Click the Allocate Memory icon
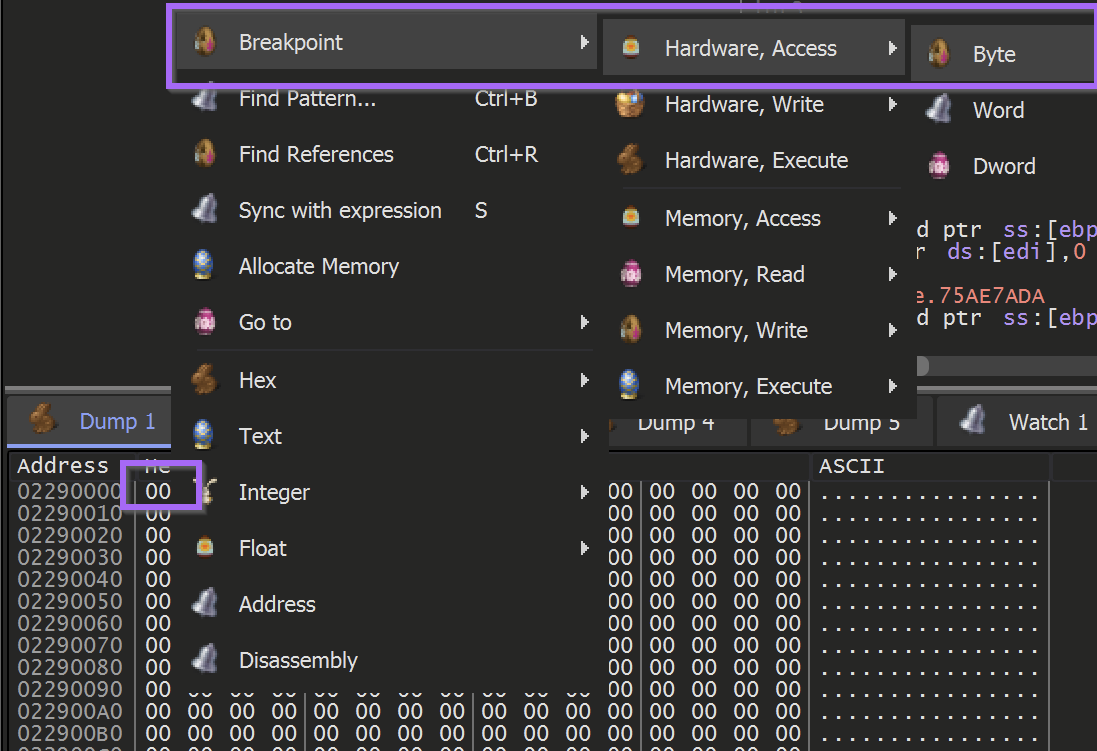1097x751 pixels. coord(207,266)
